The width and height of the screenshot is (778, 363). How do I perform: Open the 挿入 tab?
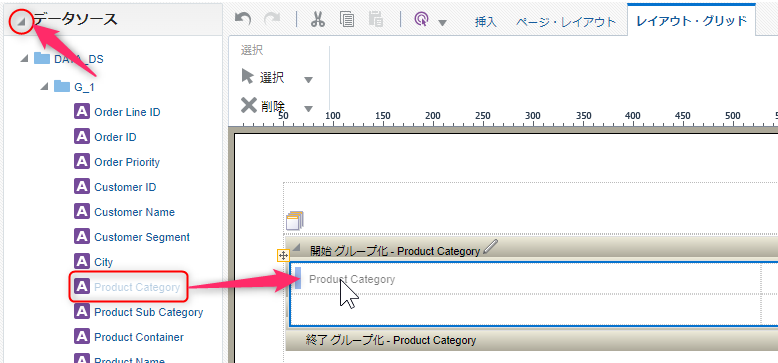tap(486, 22)
